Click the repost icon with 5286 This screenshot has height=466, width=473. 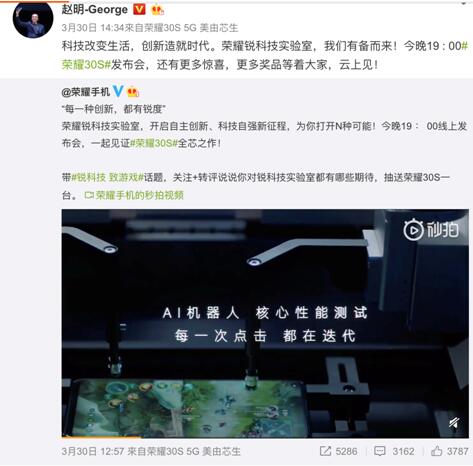[338, 451]
